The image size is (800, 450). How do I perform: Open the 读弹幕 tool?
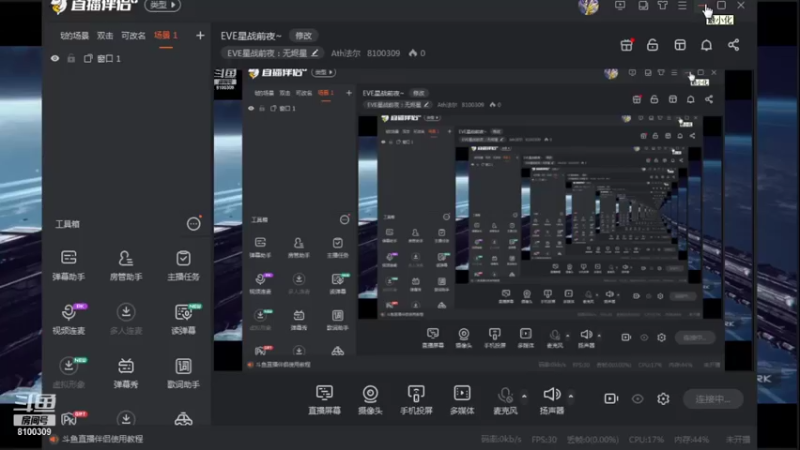click(183, 319)
